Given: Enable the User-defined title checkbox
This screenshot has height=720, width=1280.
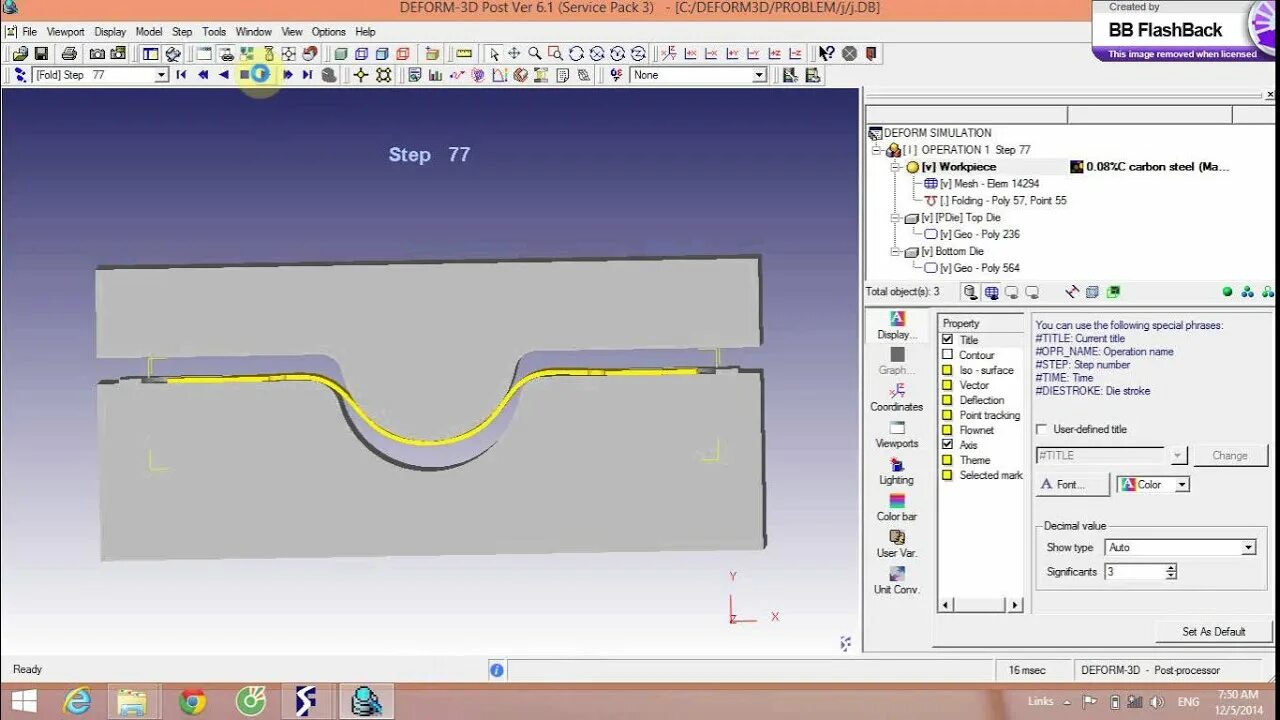Looking at the screenshot, I should [1042, 429].
